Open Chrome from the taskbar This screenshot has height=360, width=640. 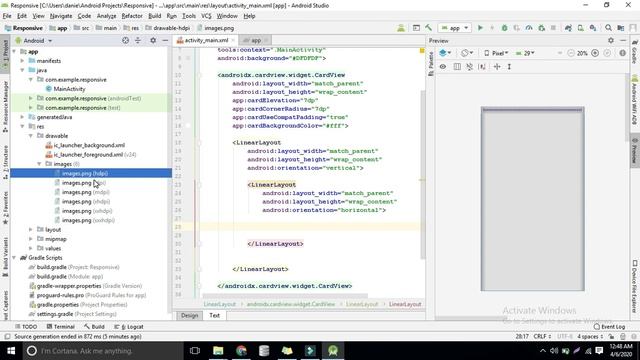(x=241, y=351)
